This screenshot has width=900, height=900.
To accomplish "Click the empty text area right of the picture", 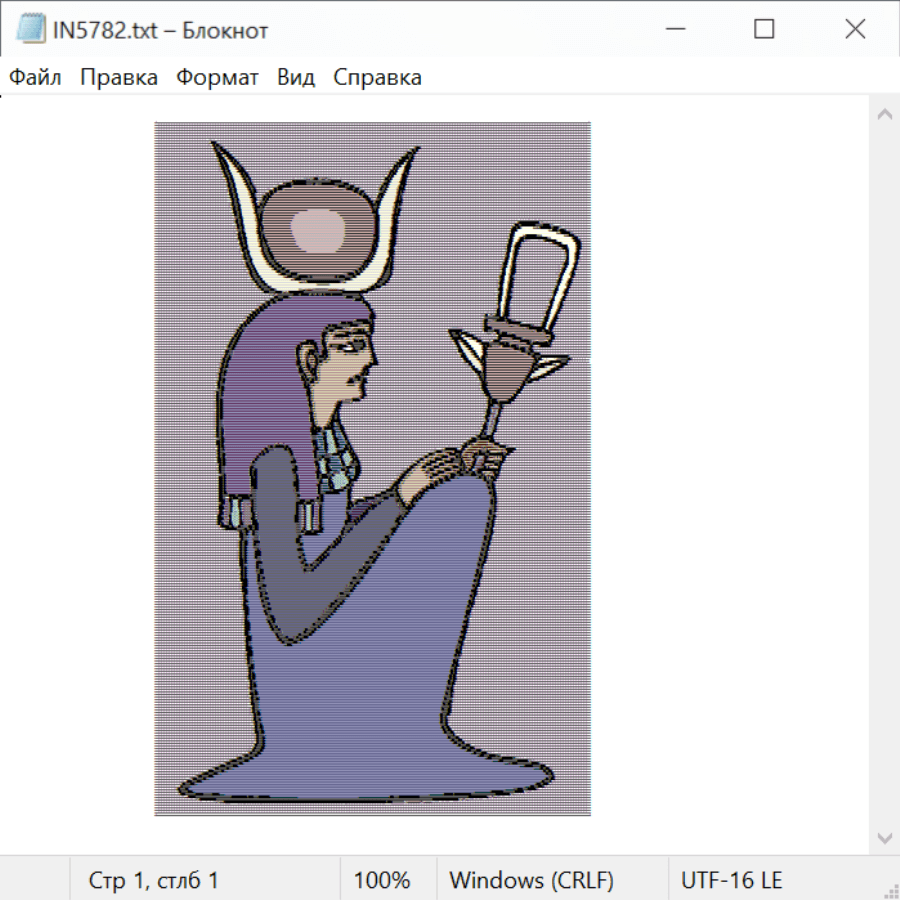I will click(730, 450).
